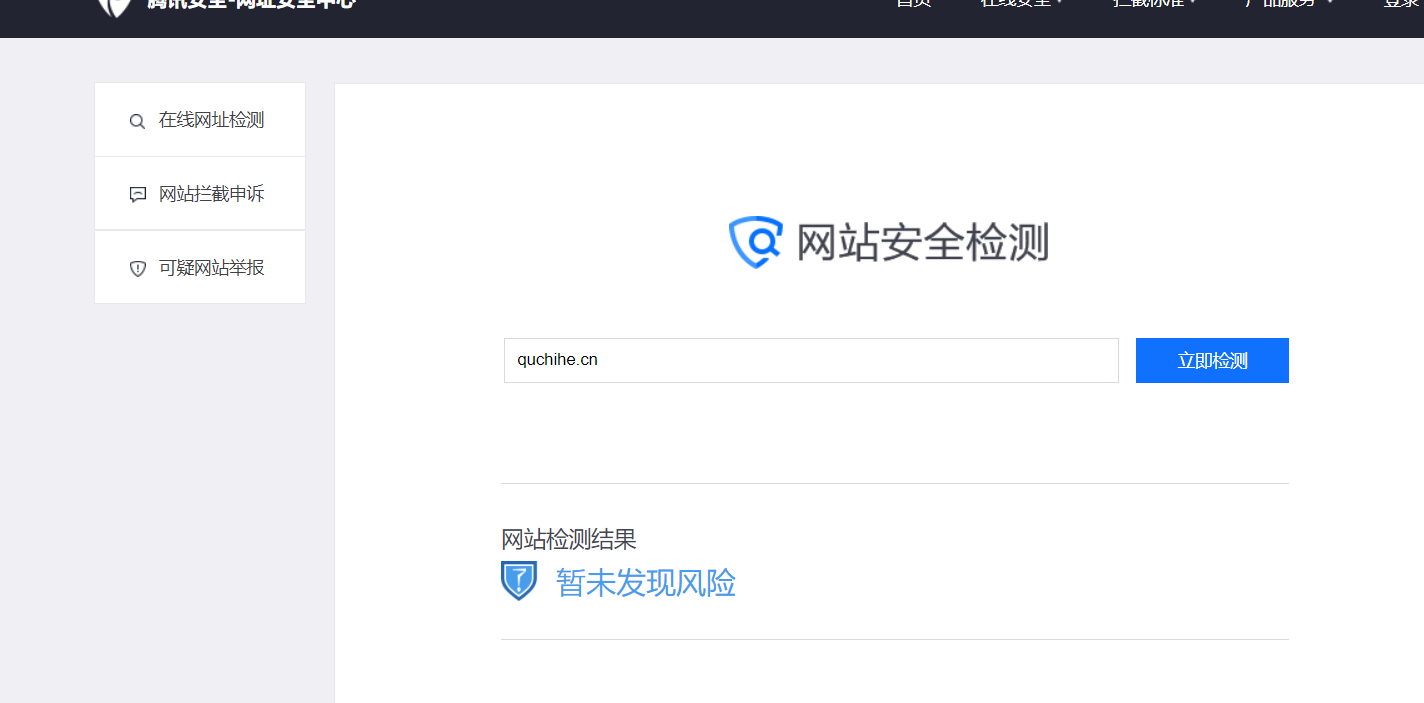Open the 在线网址检测 sidebar item

[200, 120]
